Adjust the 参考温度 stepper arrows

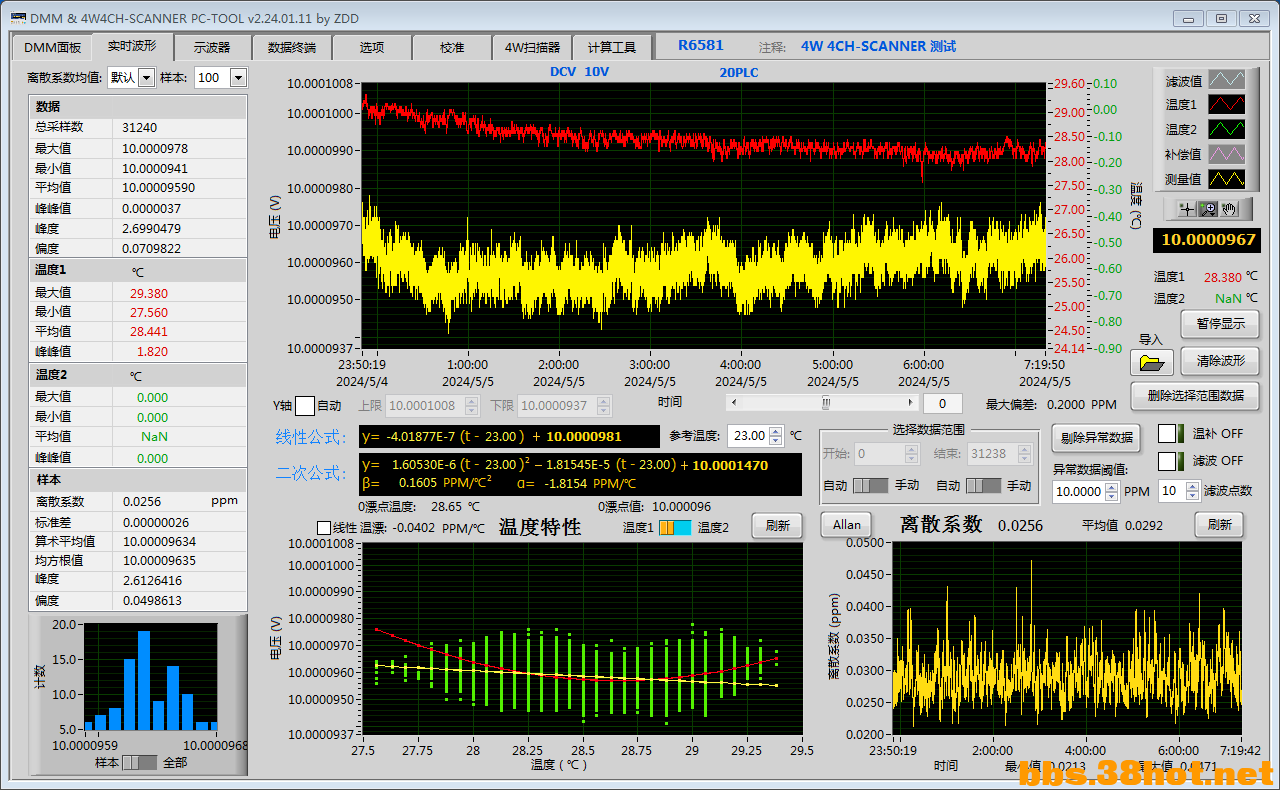coord(776,436)
